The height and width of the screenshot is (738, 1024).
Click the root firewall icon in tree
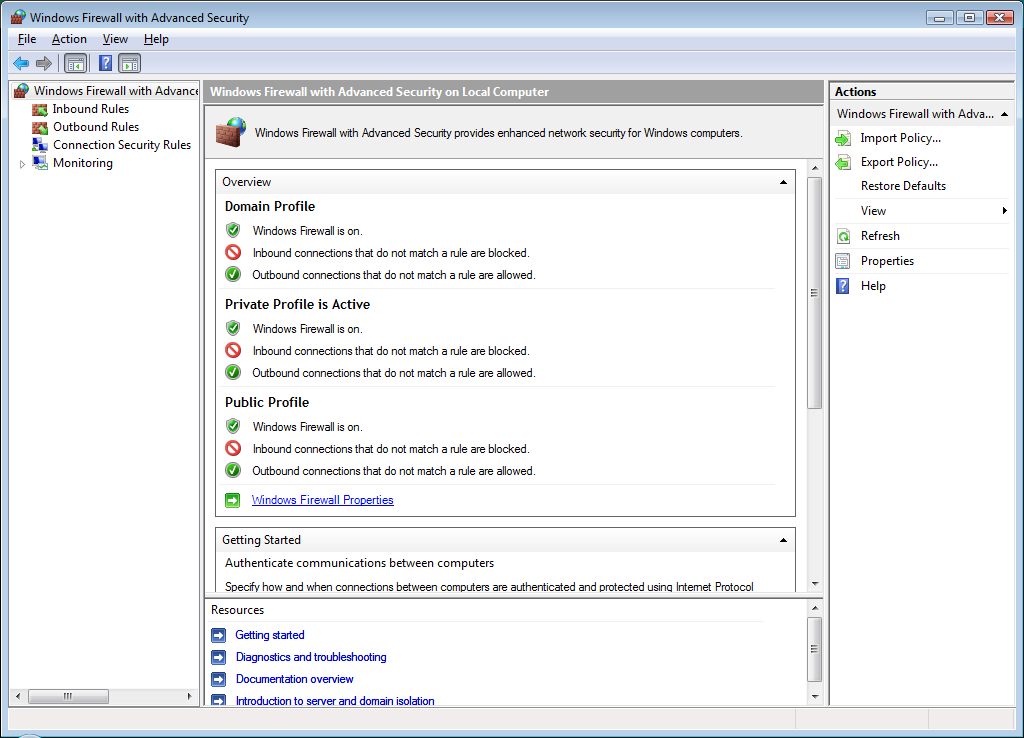[x=22, y=91]
